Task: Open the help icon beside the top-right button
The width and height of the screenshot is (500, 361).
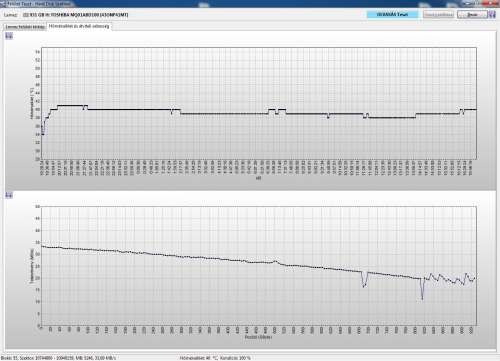Action: pyautogui.click(x=492, y=14)
